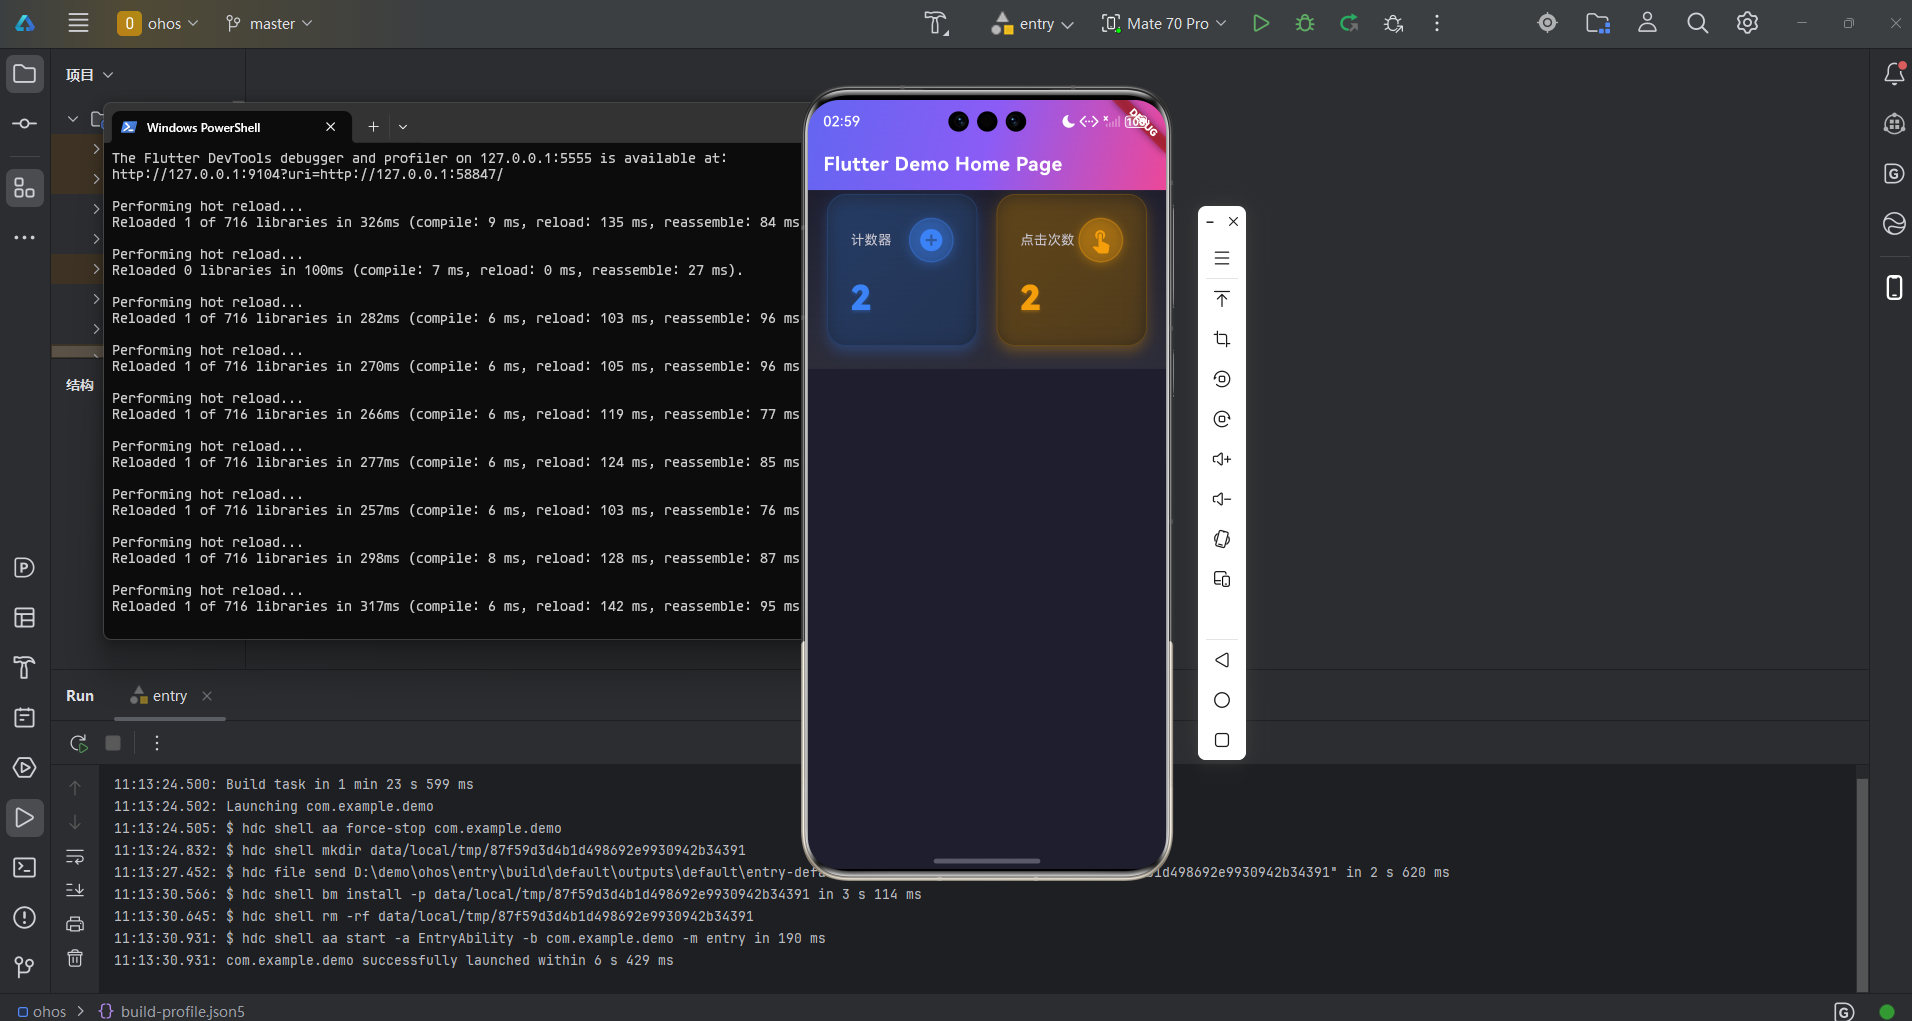Open the Git tool window icon
The height and width of the screenshot is (1021, 1912).
25,967
